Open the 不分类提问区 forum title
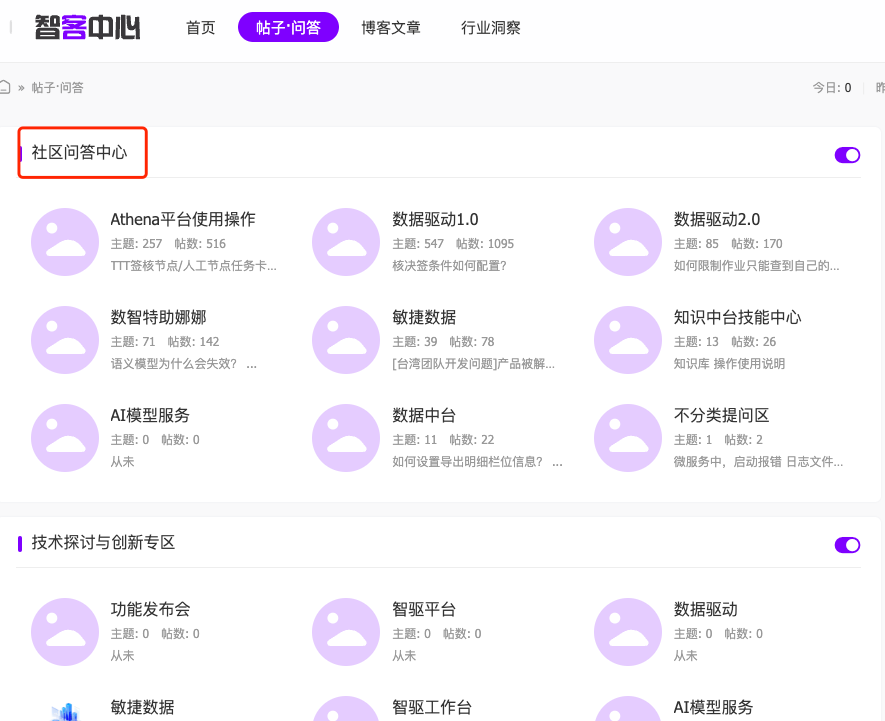 tap(721, 416)
